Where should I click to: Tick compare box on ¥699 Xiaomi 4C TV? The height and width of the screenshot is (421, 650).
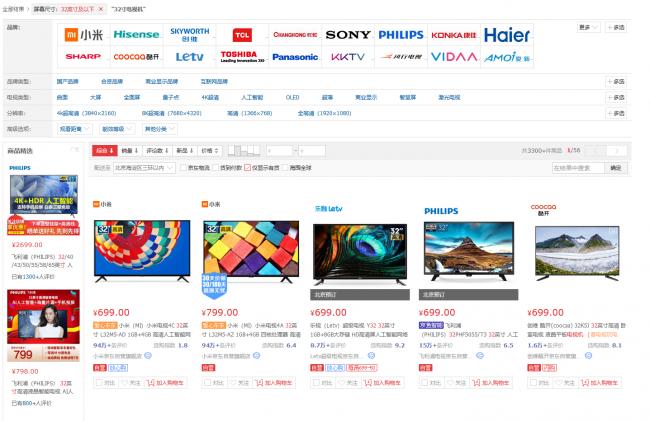click(x=99, y=382)
